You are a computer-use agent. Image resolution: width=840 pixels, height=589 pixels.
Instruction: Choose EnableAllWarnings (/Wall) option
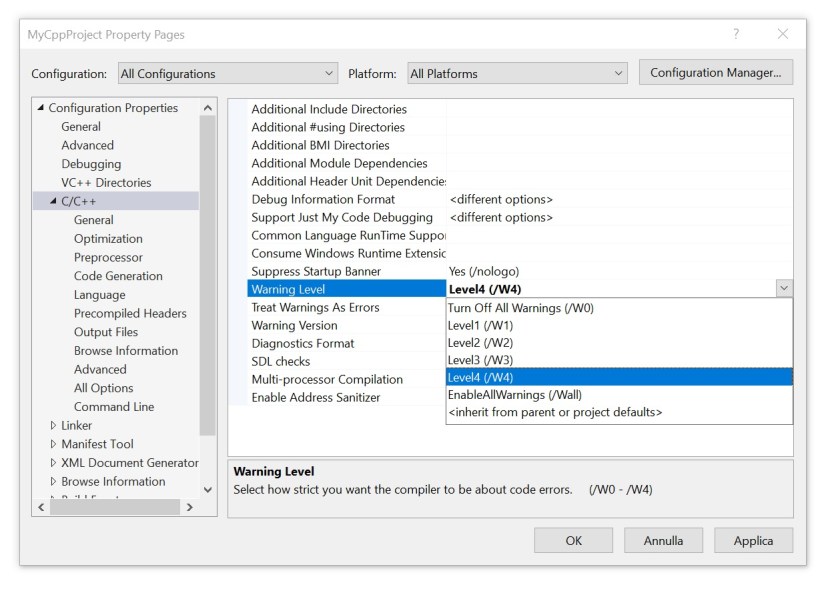pyautogui.click(x=619, y=394)
